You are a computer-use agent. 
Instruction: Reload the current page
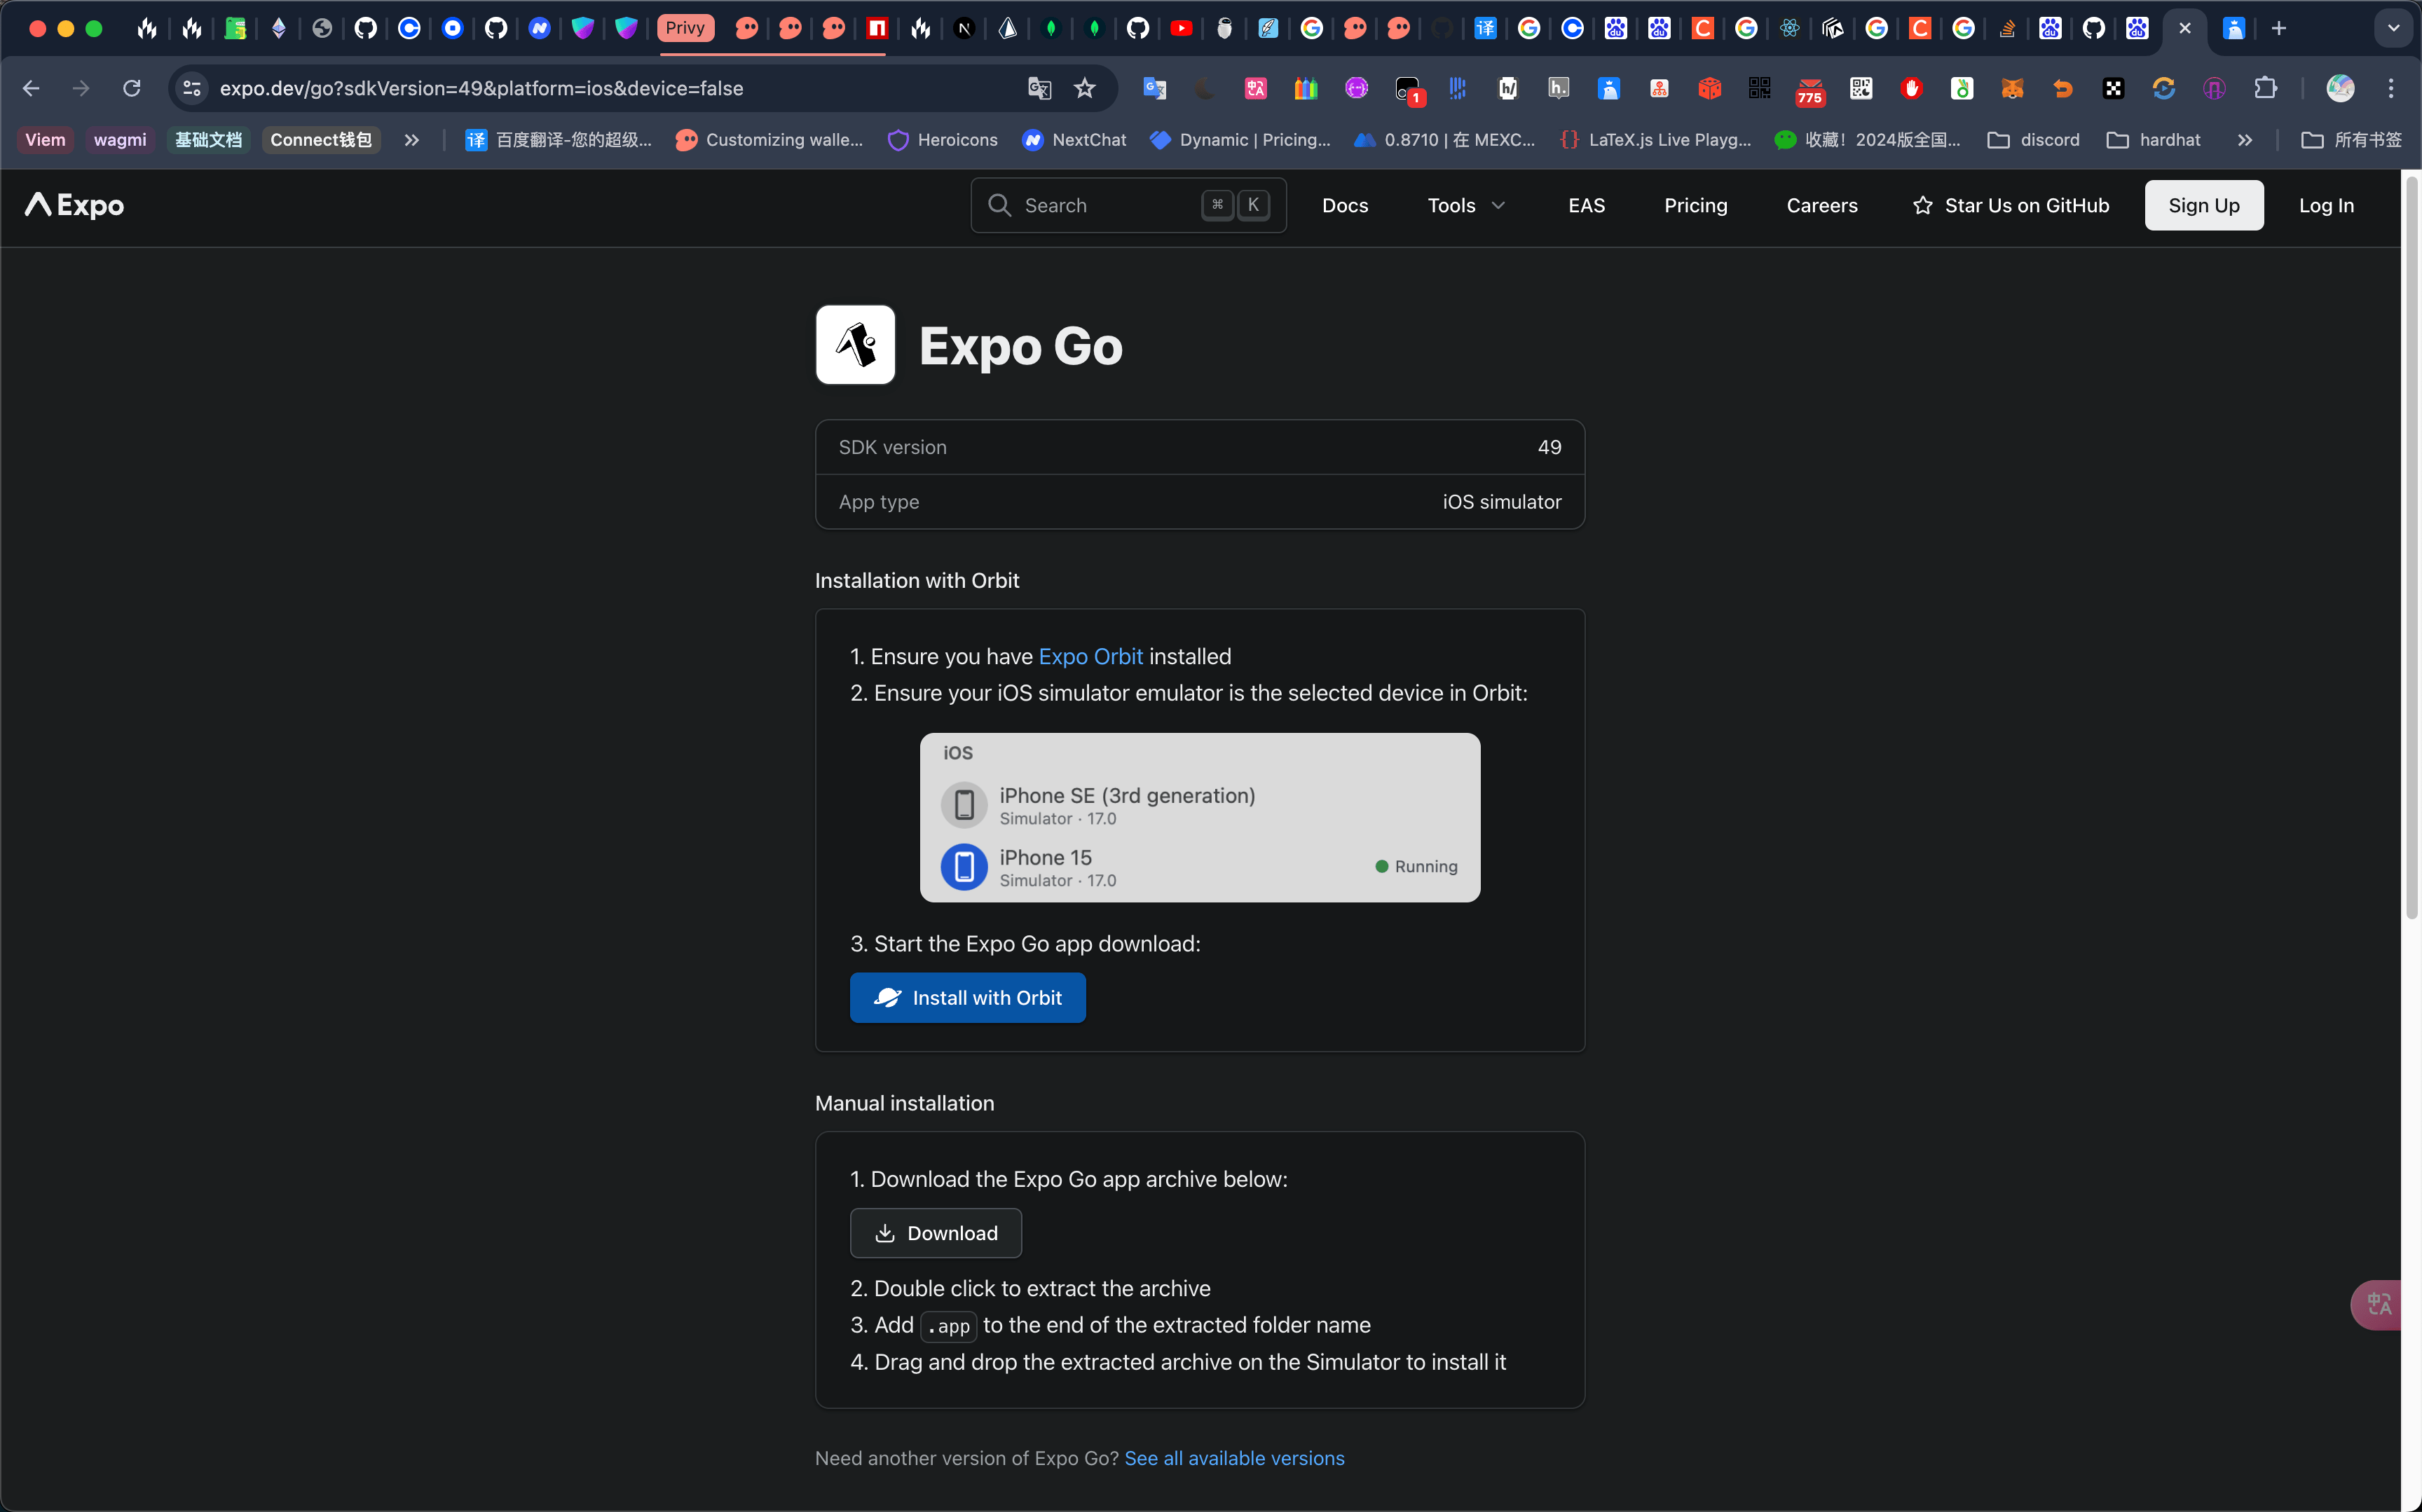pos(131,88)
